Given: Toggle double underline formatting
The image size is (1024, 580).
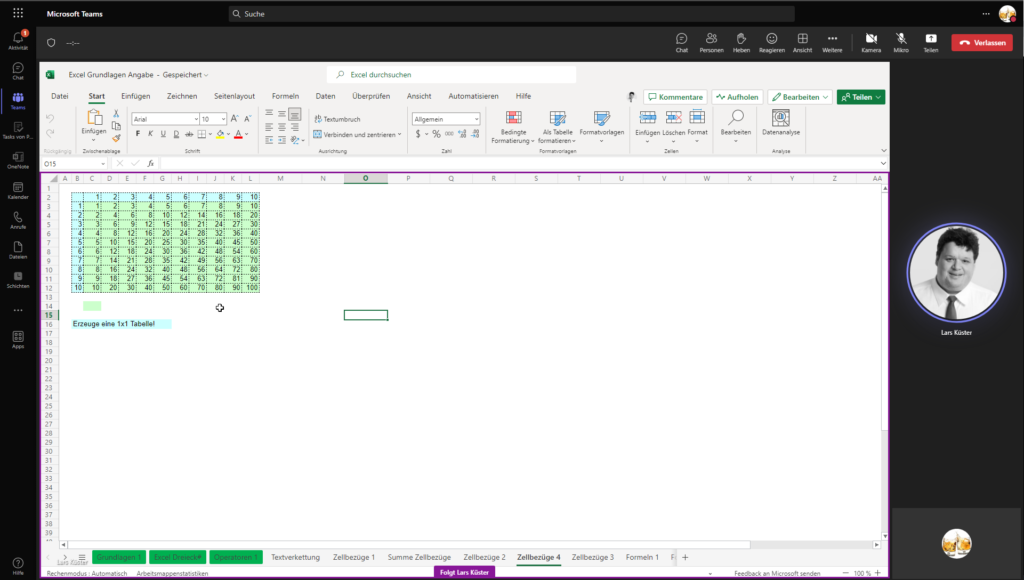Looking at the screenshot, I should pyautogui.click(x=176, y=134).
